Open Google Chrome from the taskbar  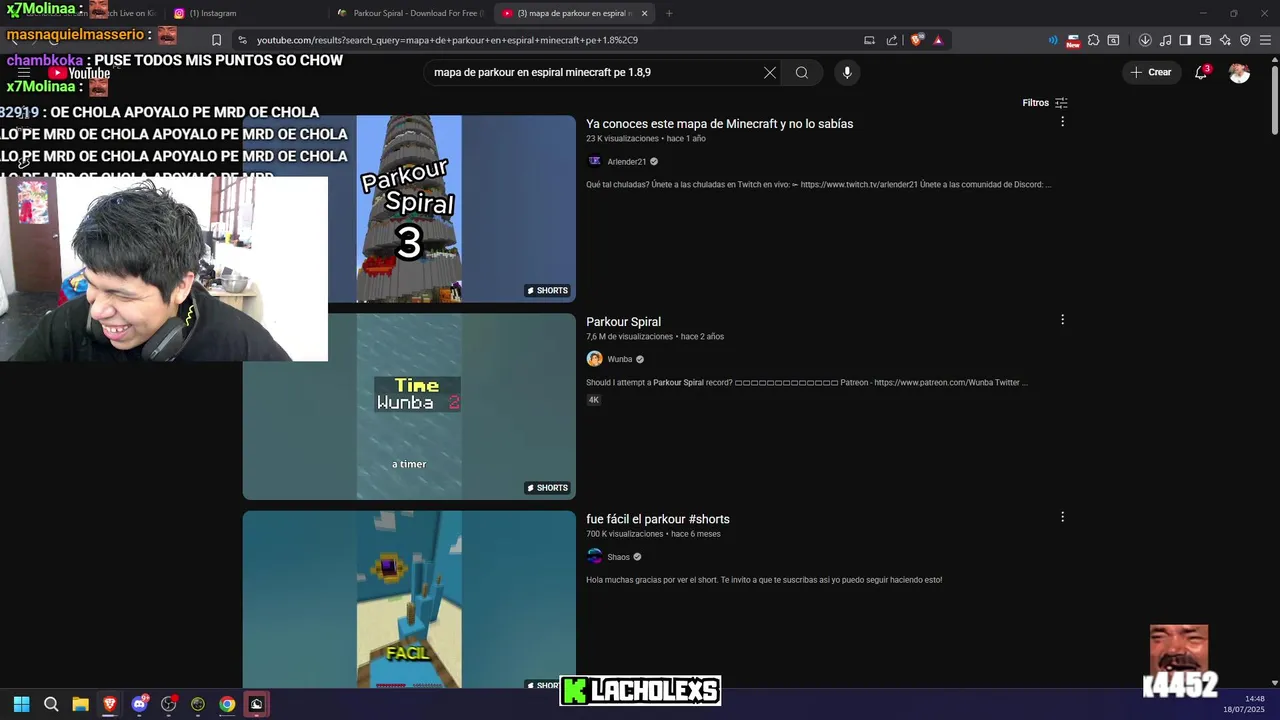(227, 704)
